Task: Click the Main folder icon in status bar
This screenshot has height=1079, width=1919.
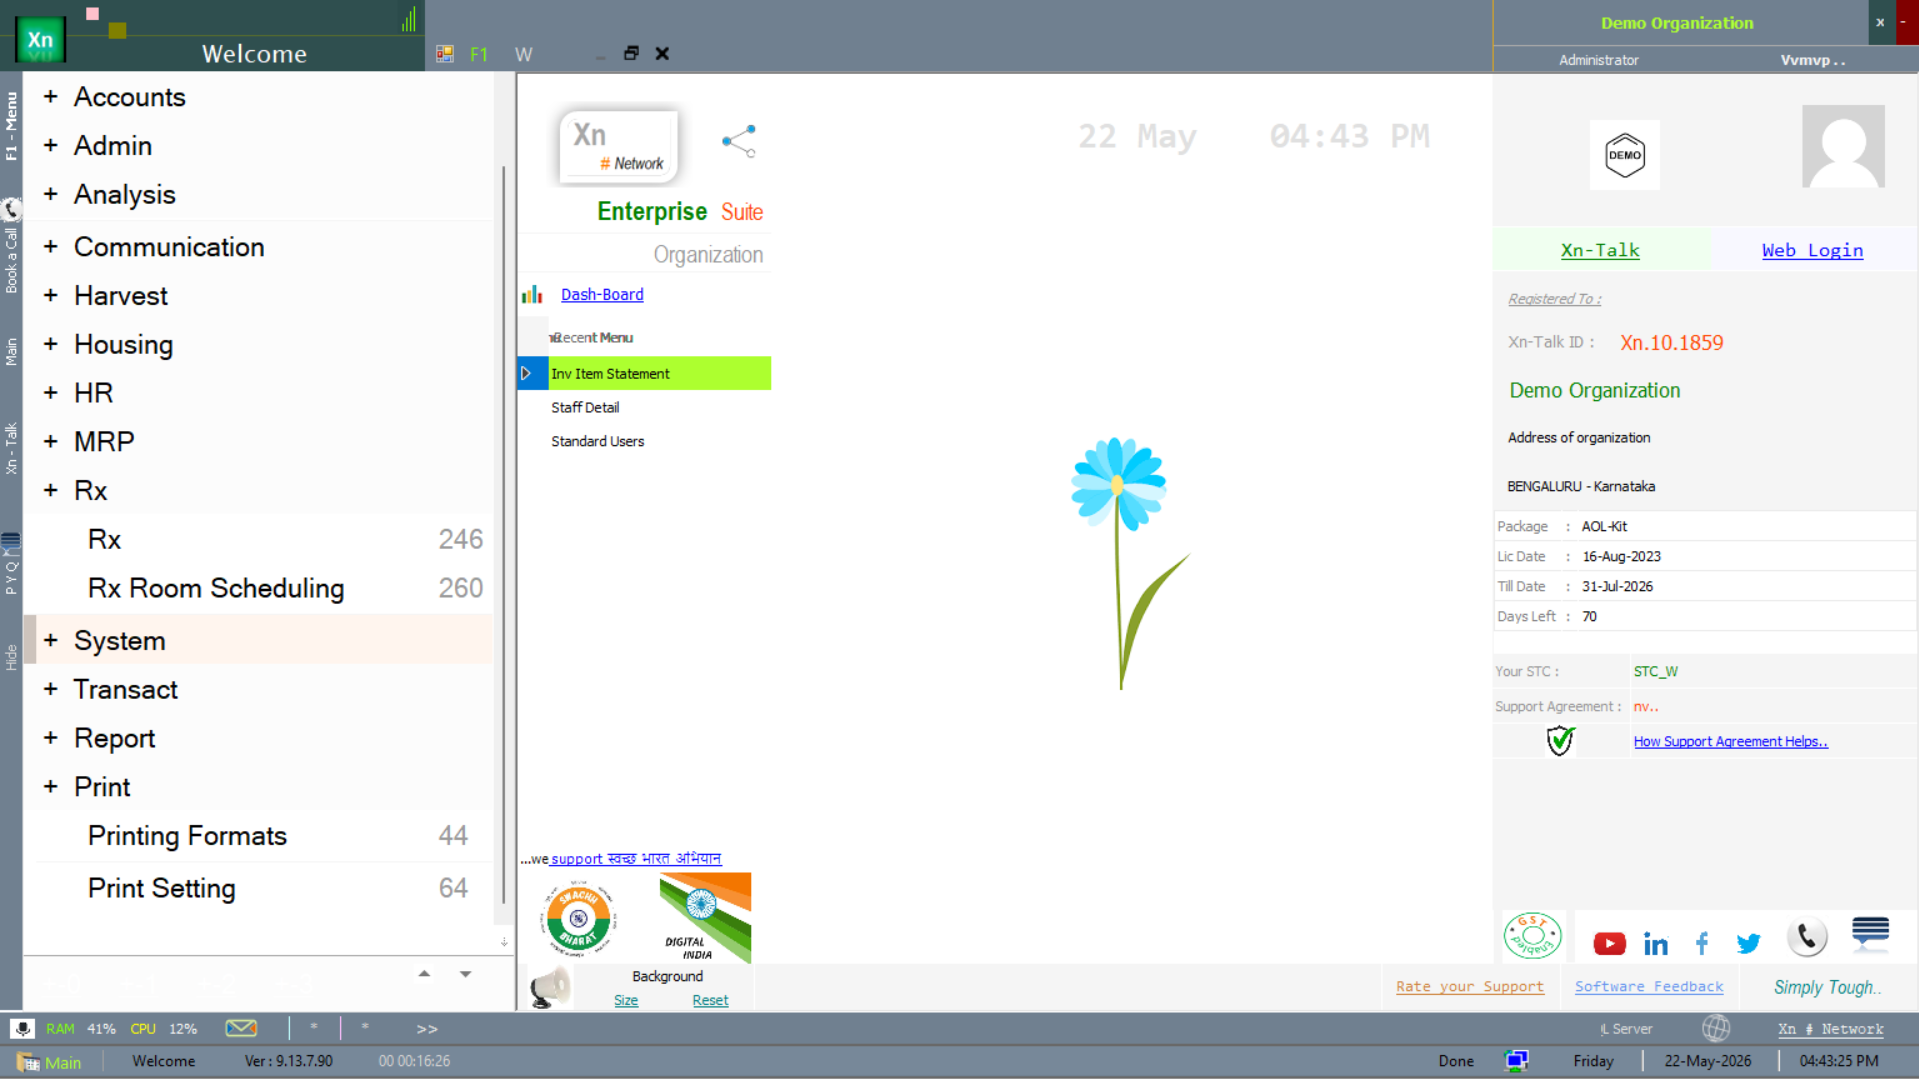Action: point(28,1062)
